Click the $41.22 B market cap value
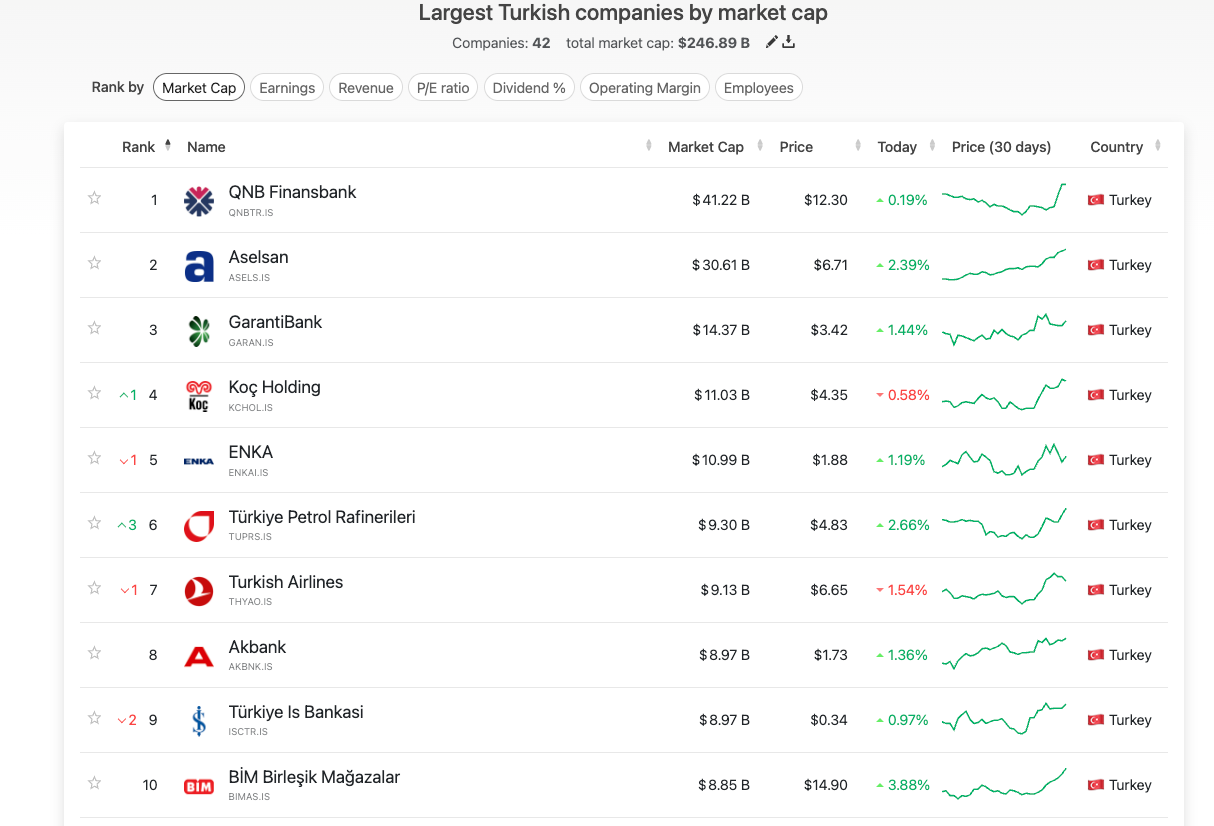 [721, 200]
